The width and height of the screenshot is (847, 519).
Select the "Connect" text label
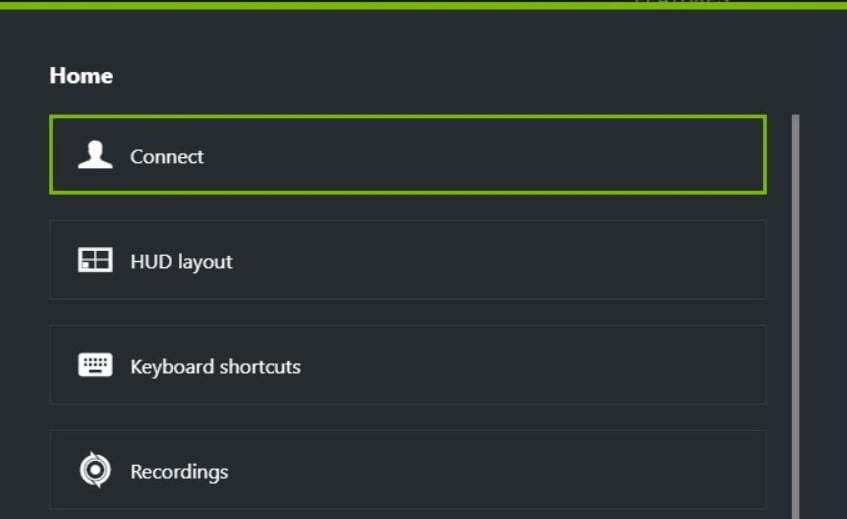[167, 157]
